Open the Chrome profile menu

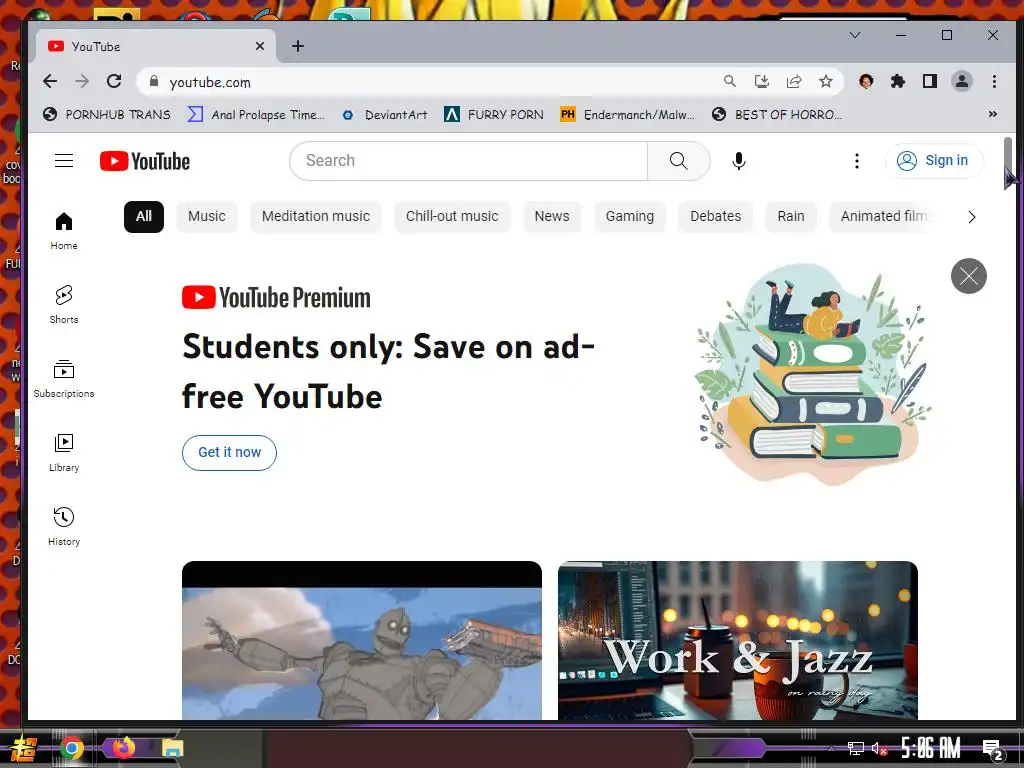click(x=962, y=81)
